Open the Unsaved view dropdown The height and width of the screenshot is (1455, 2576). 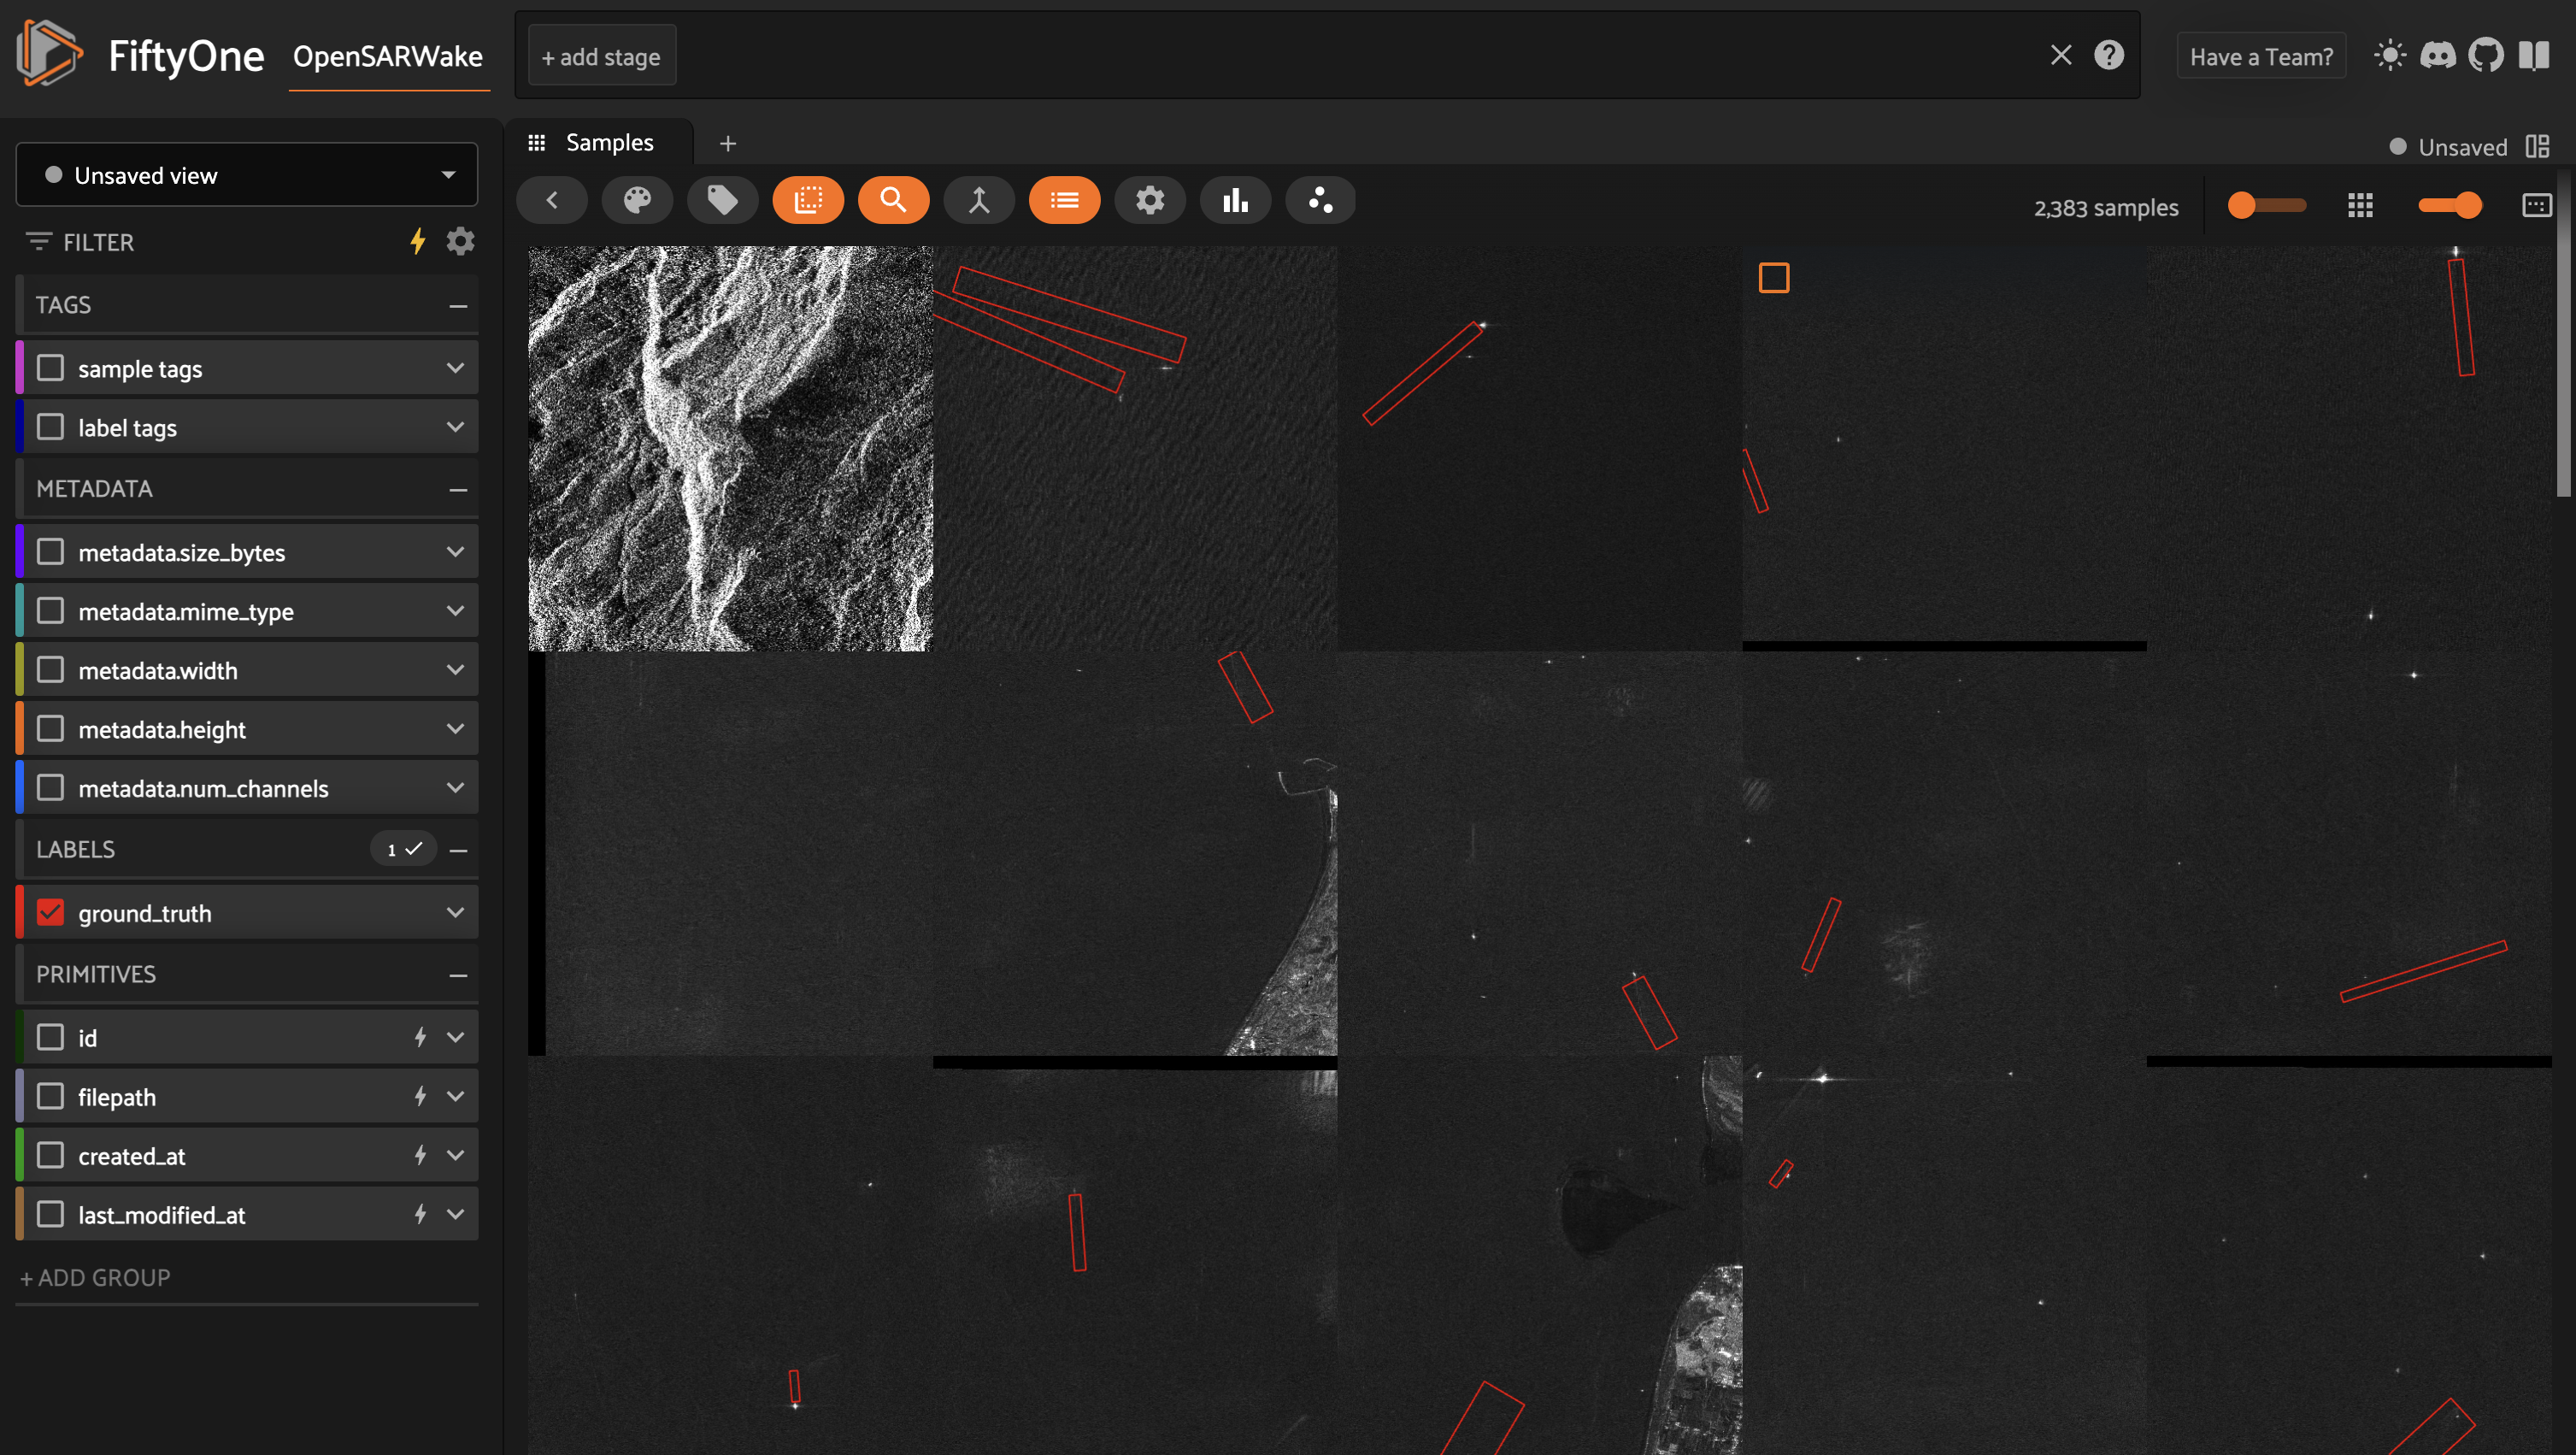tap(246, 175)
